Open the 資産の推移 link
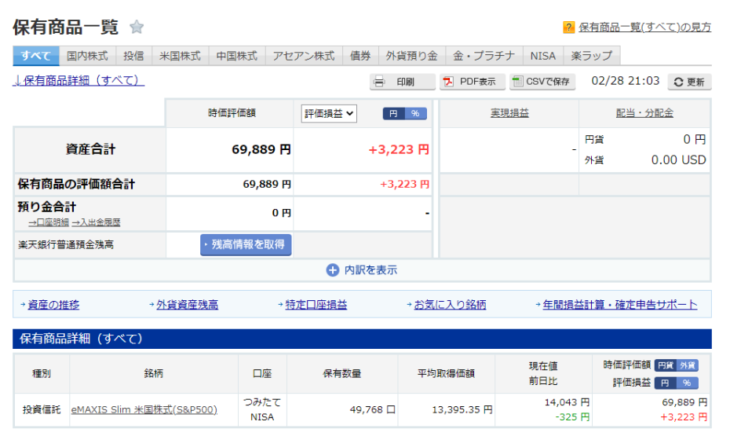 coord(54,304)
